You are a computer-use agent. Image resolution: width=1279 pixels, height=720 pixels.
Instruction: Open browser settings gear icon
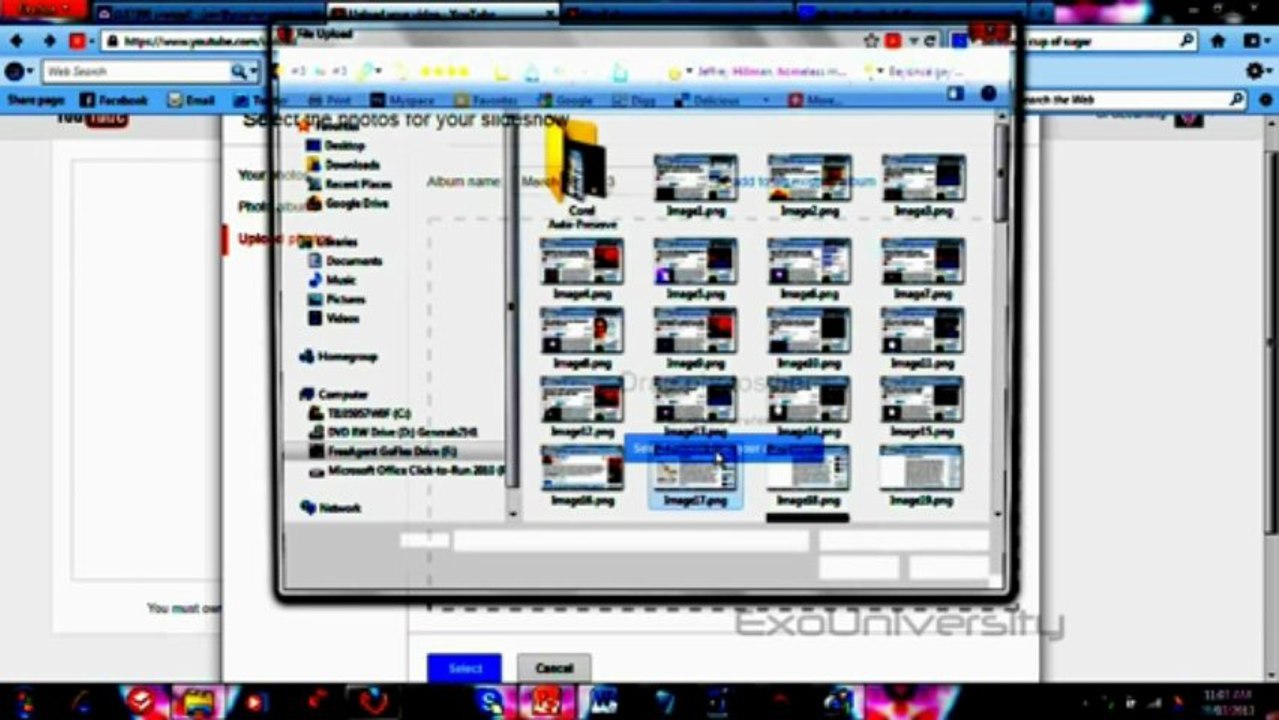coord(1257,71)
